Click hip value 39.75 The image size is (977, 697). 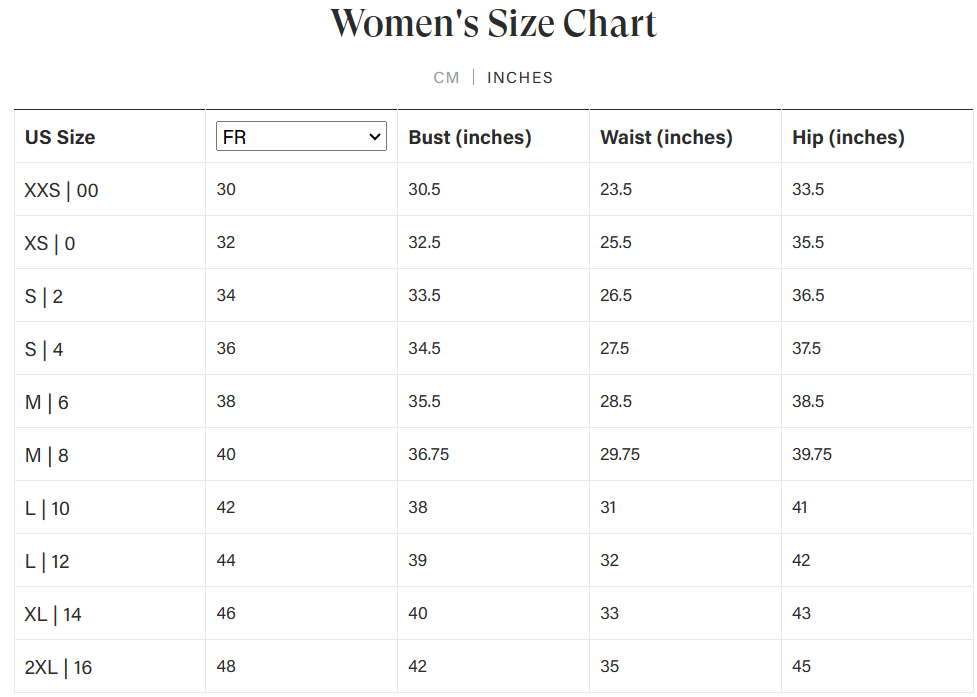pos(812,453)
